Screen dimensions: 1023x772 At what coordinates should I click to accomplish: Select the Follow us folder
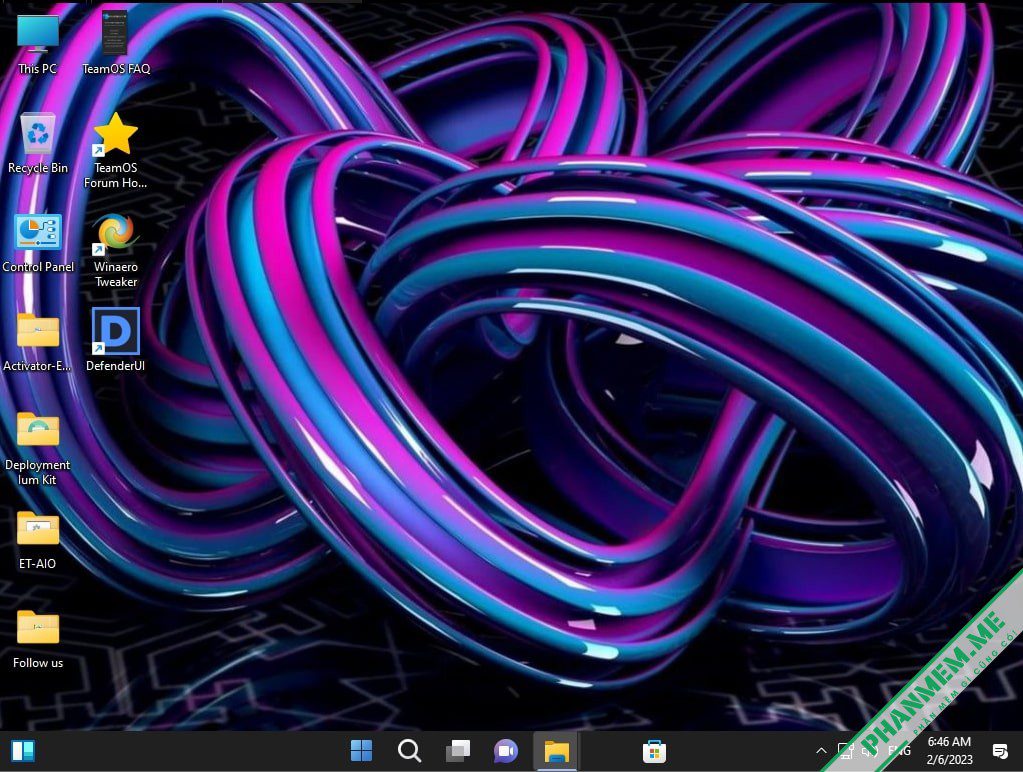tap(38, 640)
